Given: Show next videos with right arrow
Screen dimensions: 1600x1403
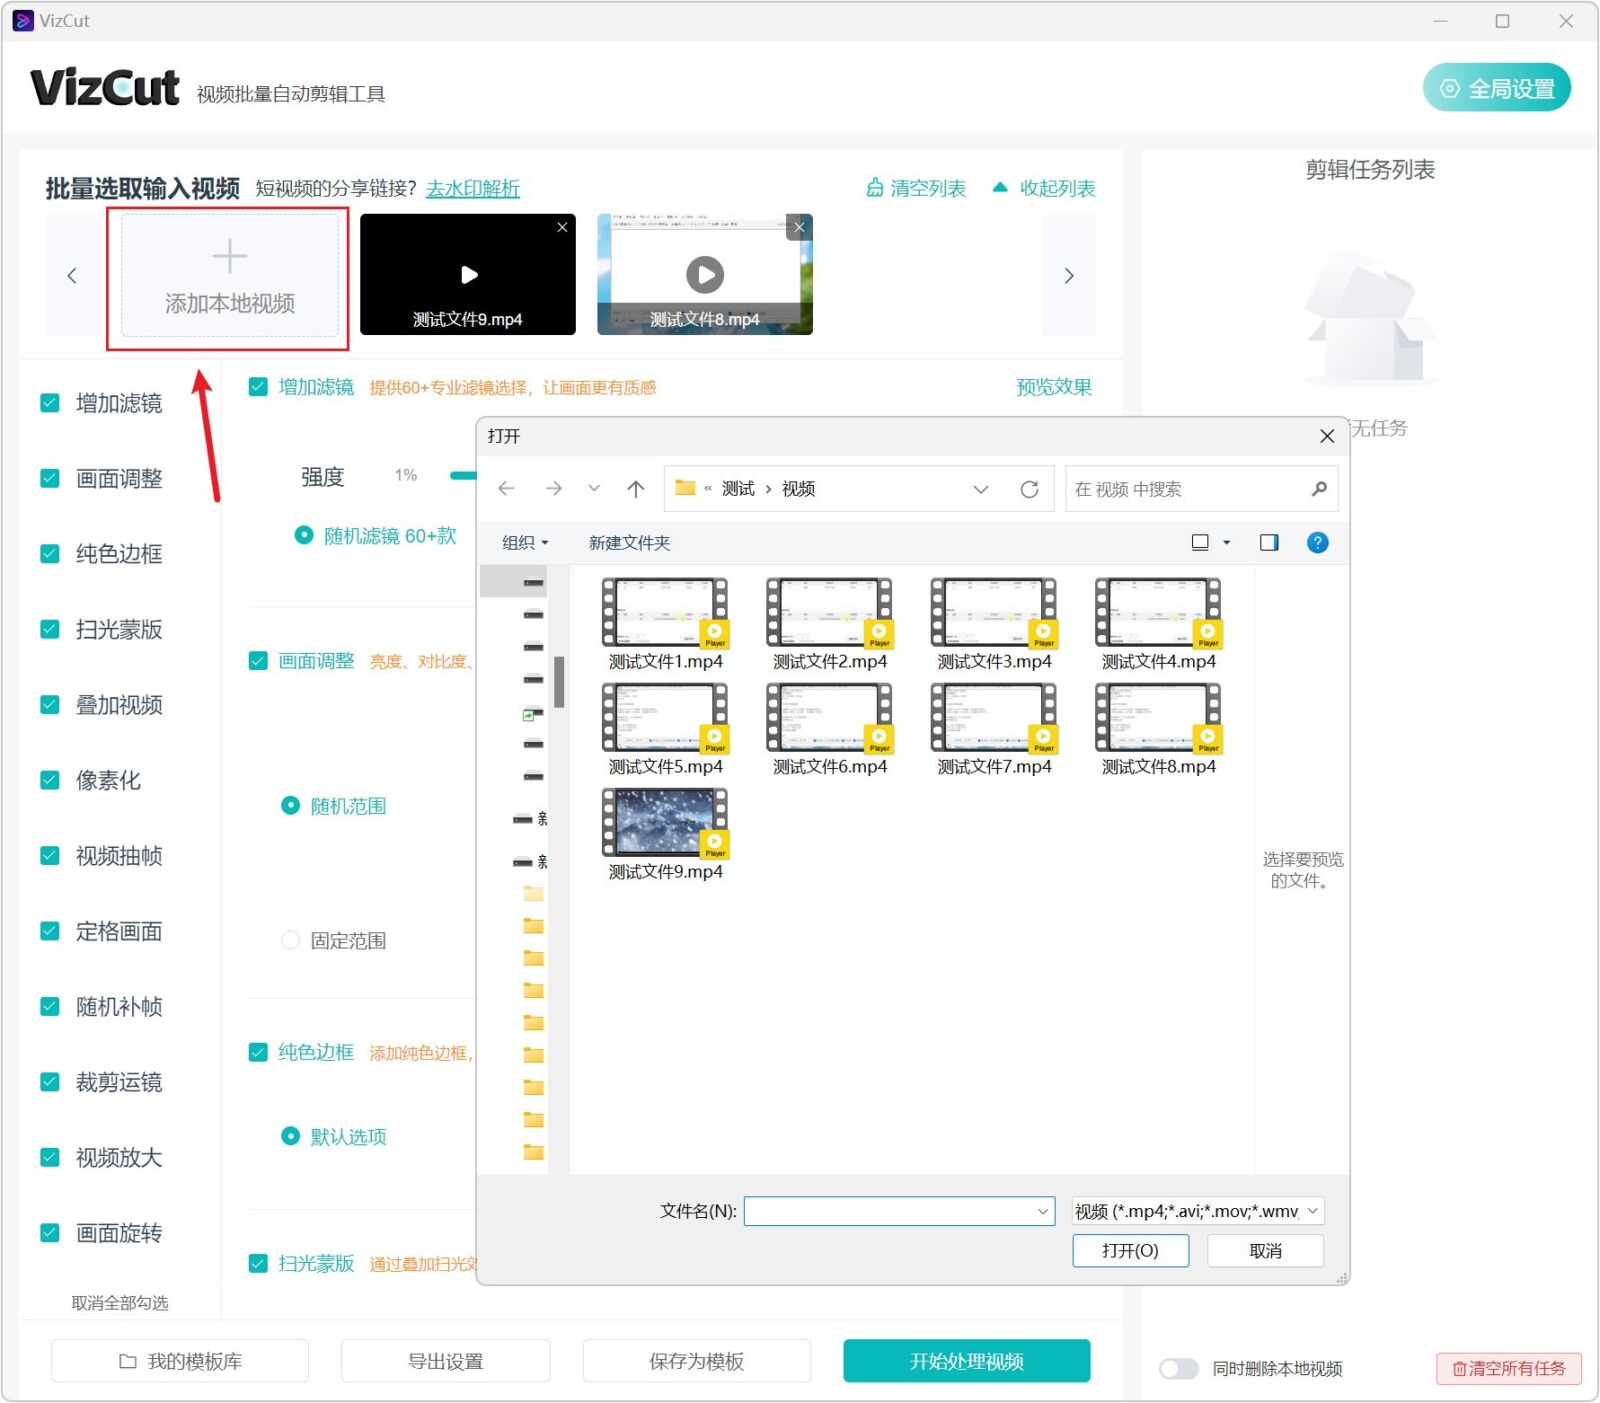Looking at the screenshot, I should (x=1068, y=275).
